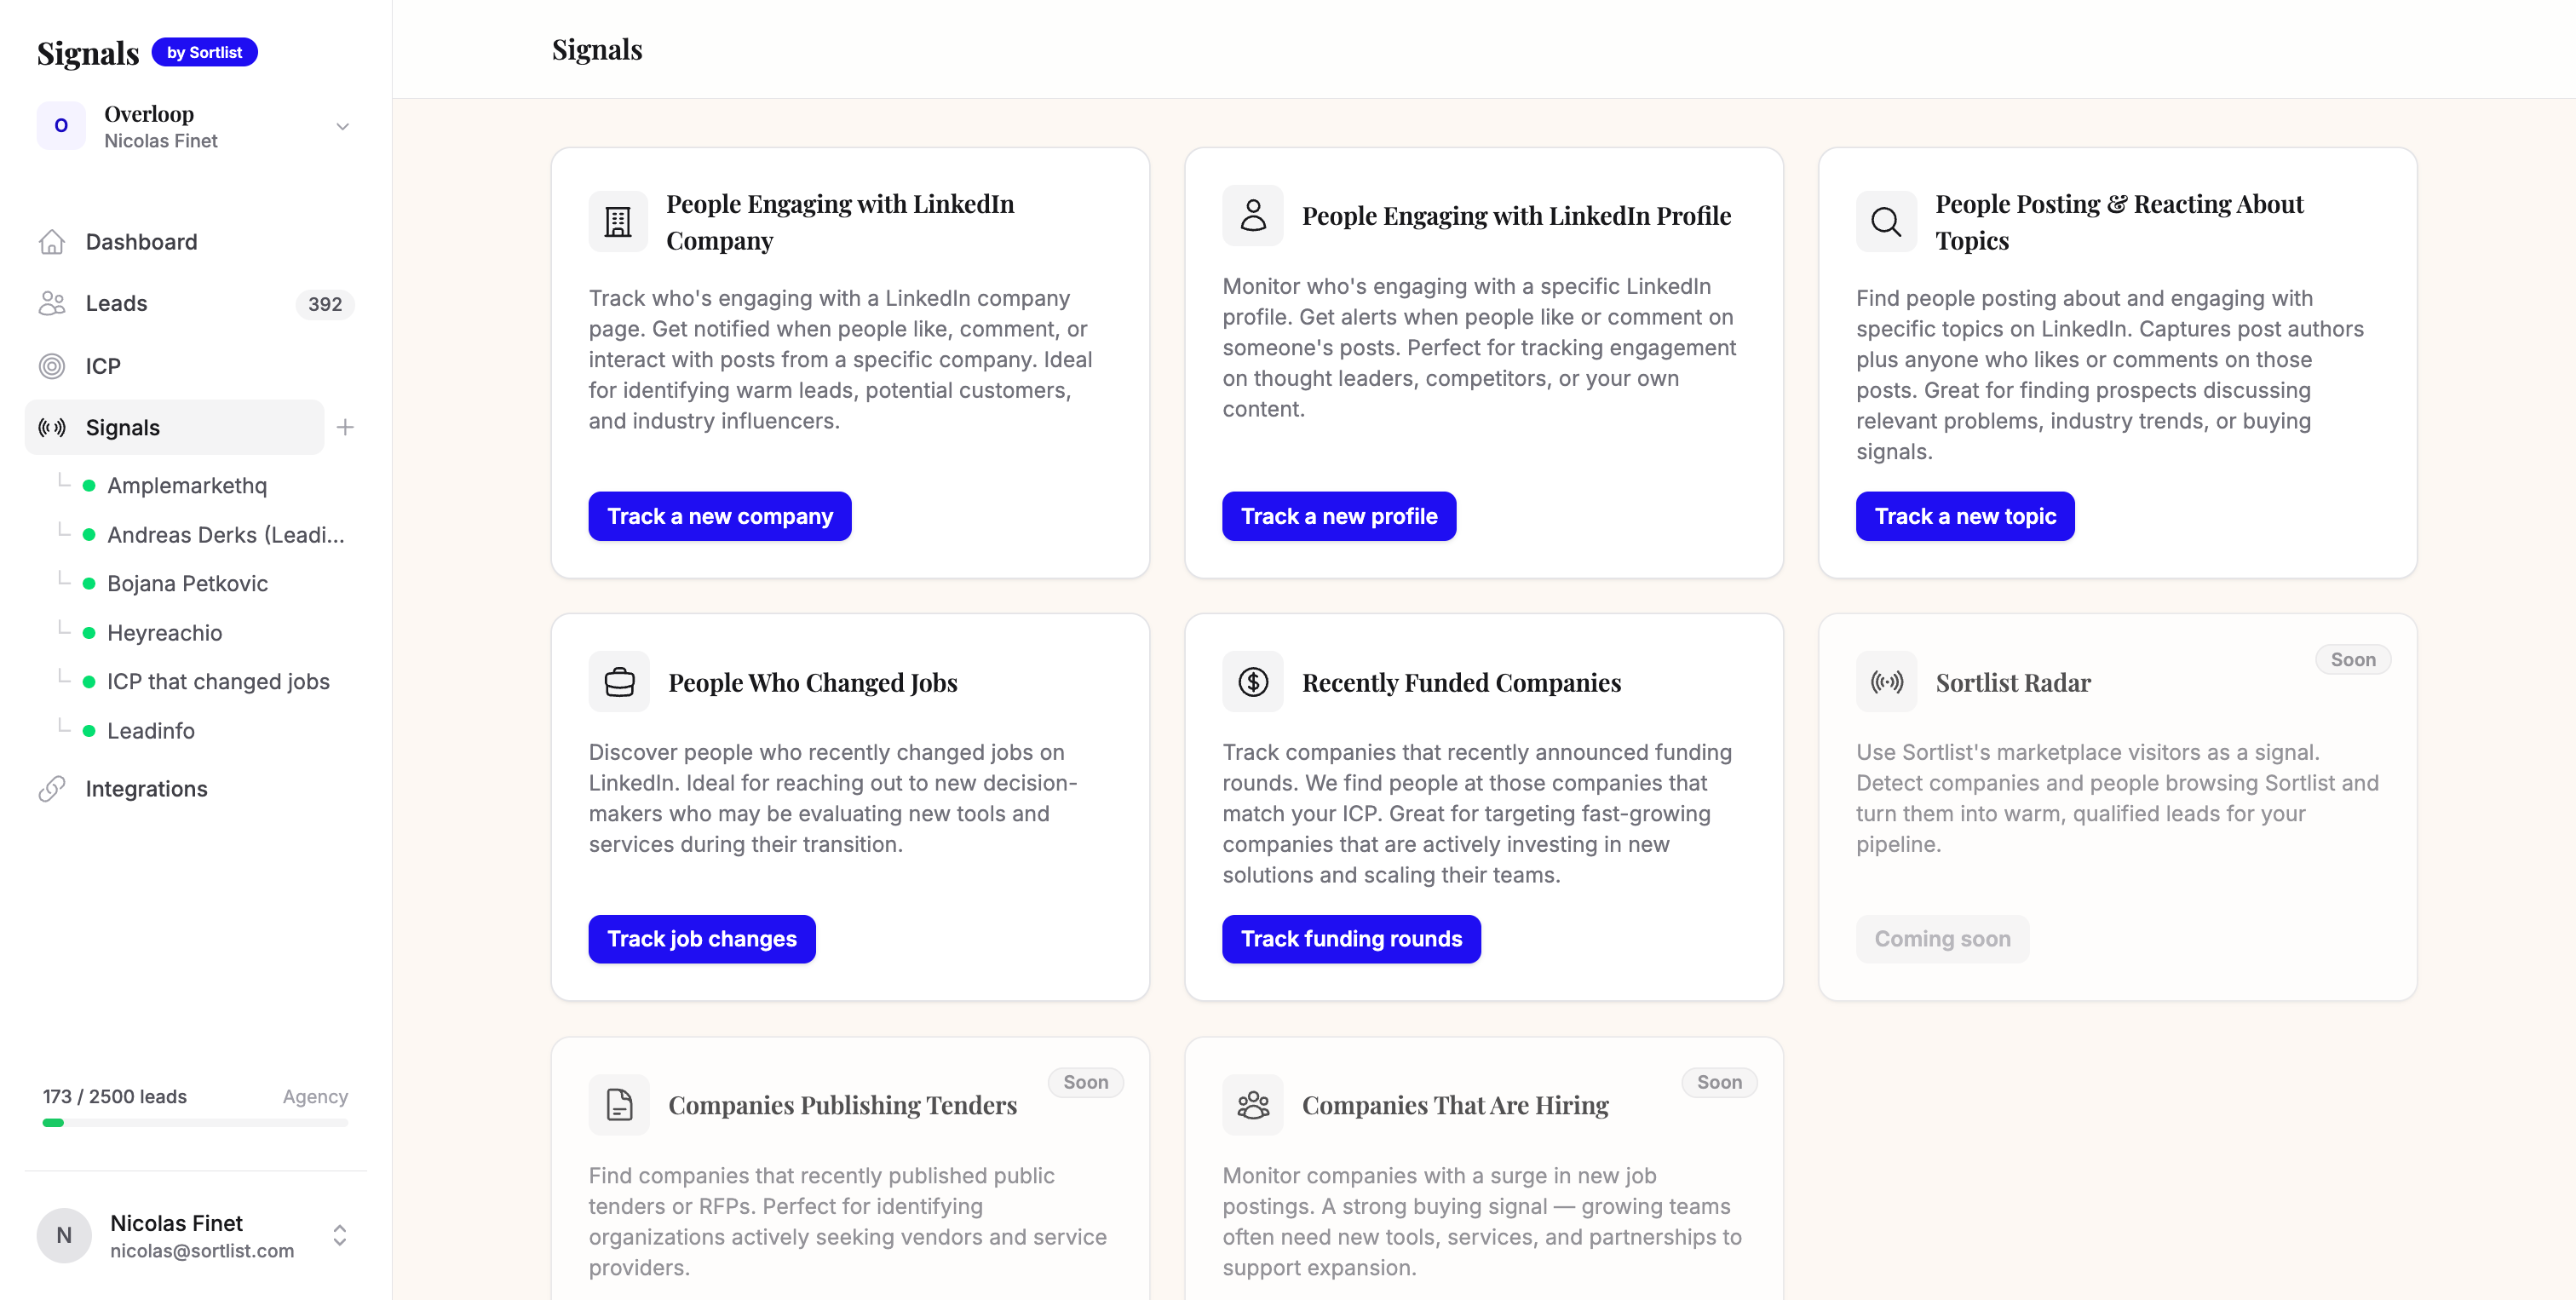Expand the Overloop workspace switcher chevron
This screenshot has height=1300, width=2576.
click(342, 126)
